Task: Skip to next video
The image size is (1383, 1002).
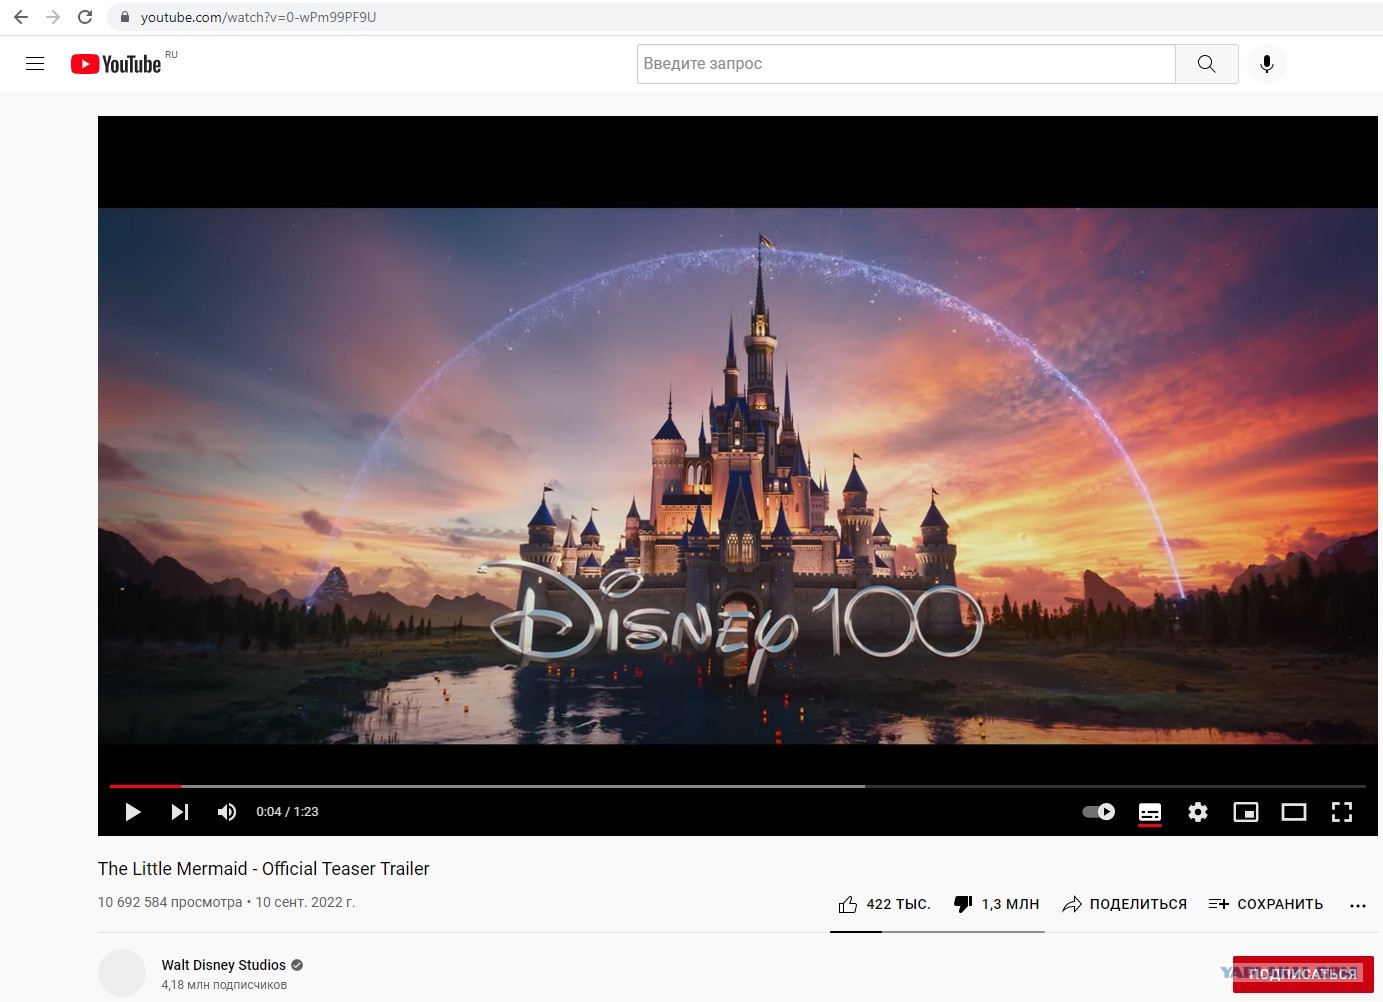Action: point(180,812)
